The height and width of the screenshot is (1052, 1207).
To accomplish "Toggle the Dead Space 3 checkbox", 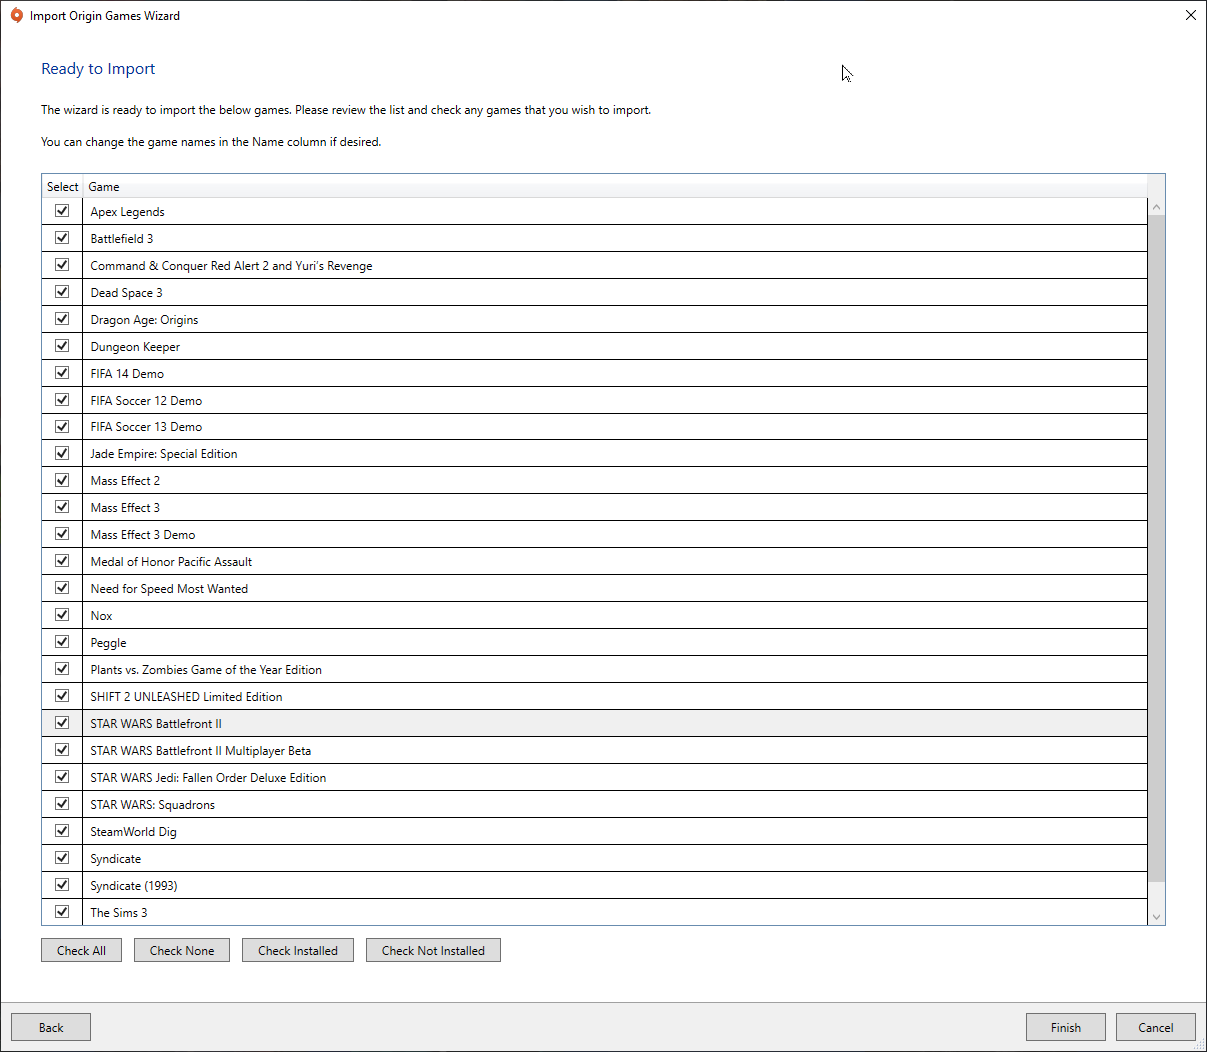I will click(62, 292).
